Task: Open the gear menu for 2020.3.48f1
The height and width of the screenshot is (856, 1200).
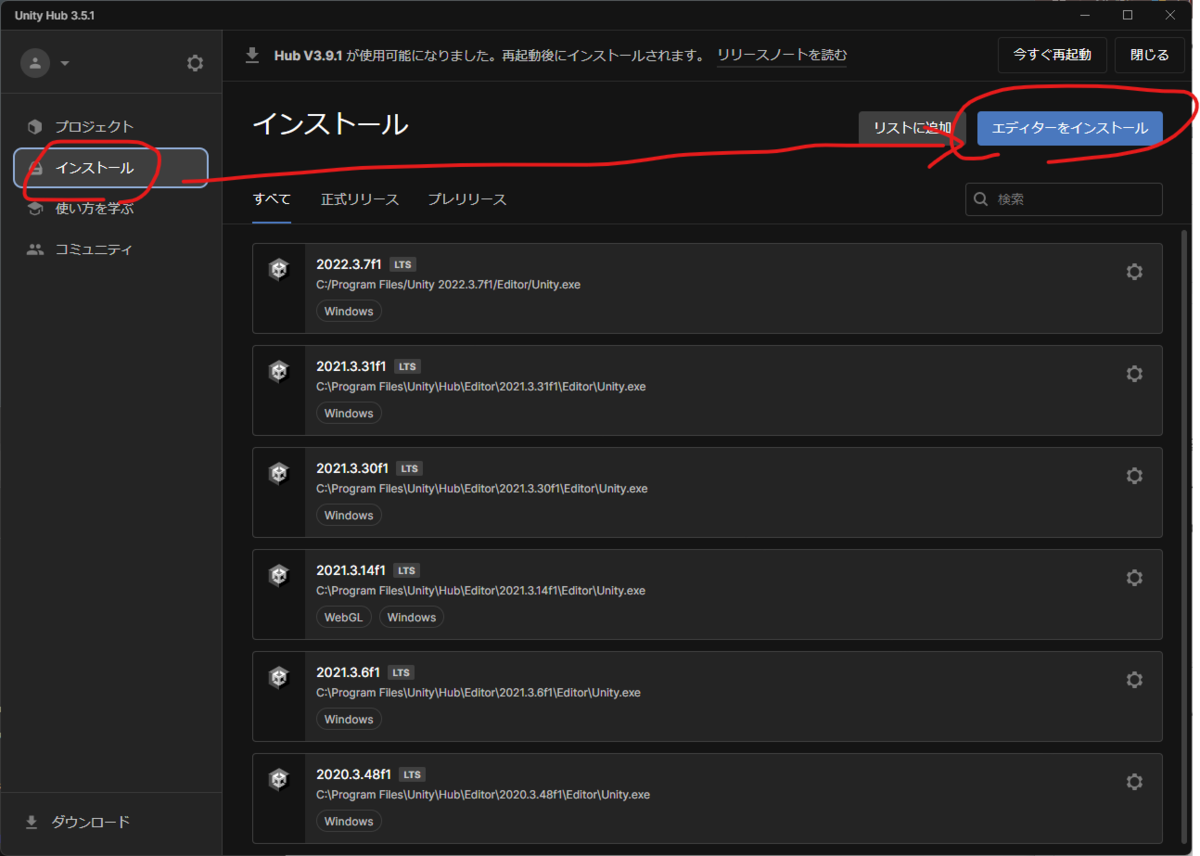Action: [1134, 781]
